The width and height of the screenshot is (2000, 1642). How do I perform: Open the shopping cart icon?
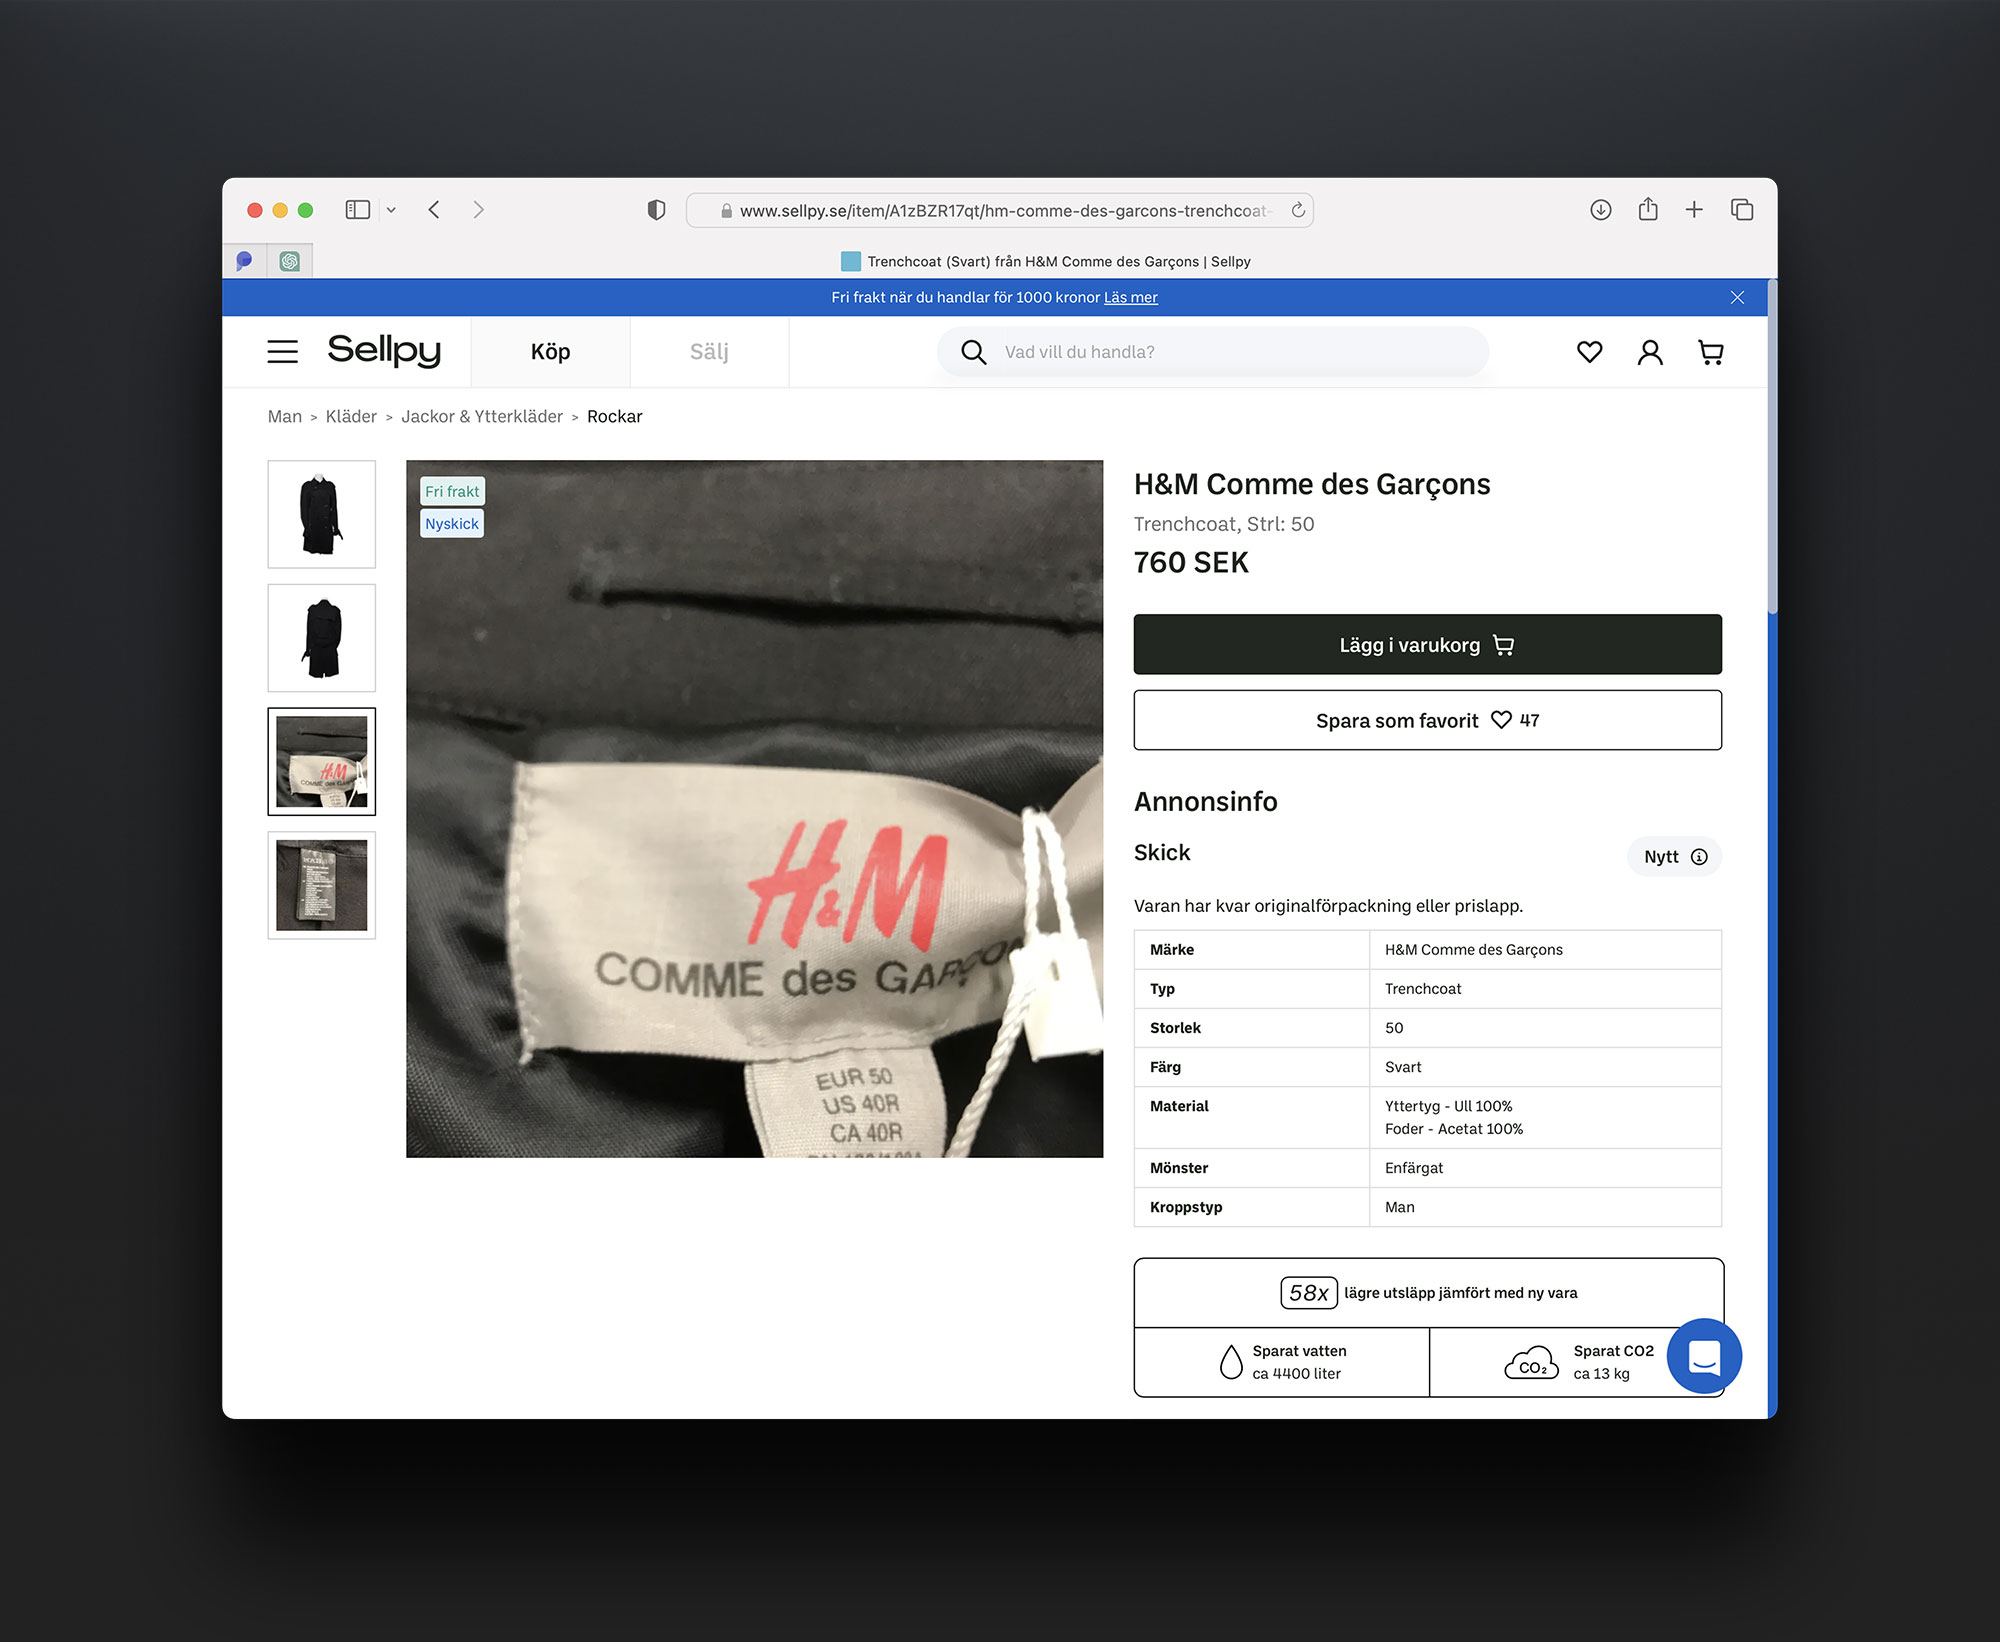point(1711,352)
